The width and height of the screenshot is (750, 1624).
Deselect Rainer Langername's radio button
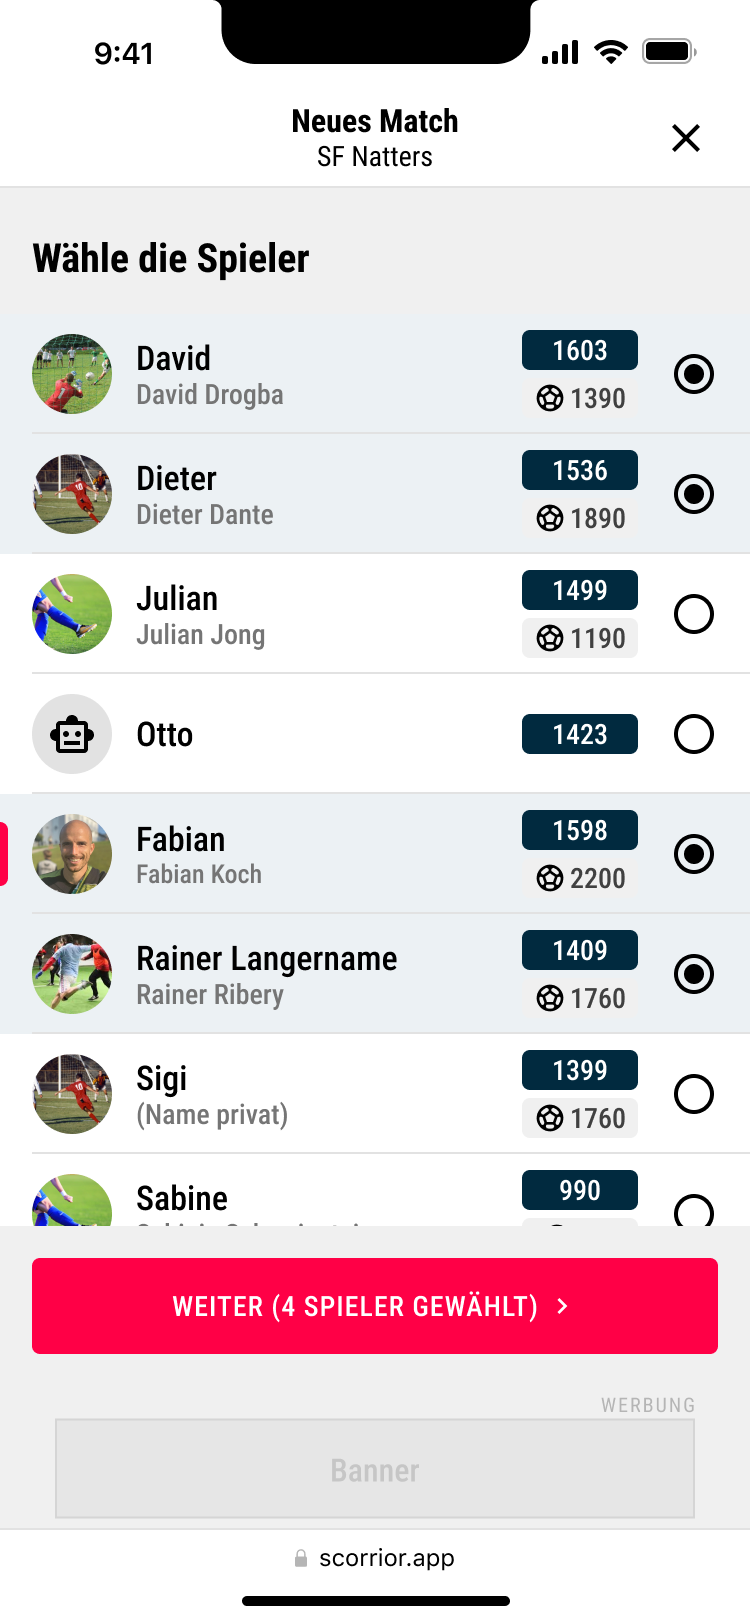click(x=694, y=974)
